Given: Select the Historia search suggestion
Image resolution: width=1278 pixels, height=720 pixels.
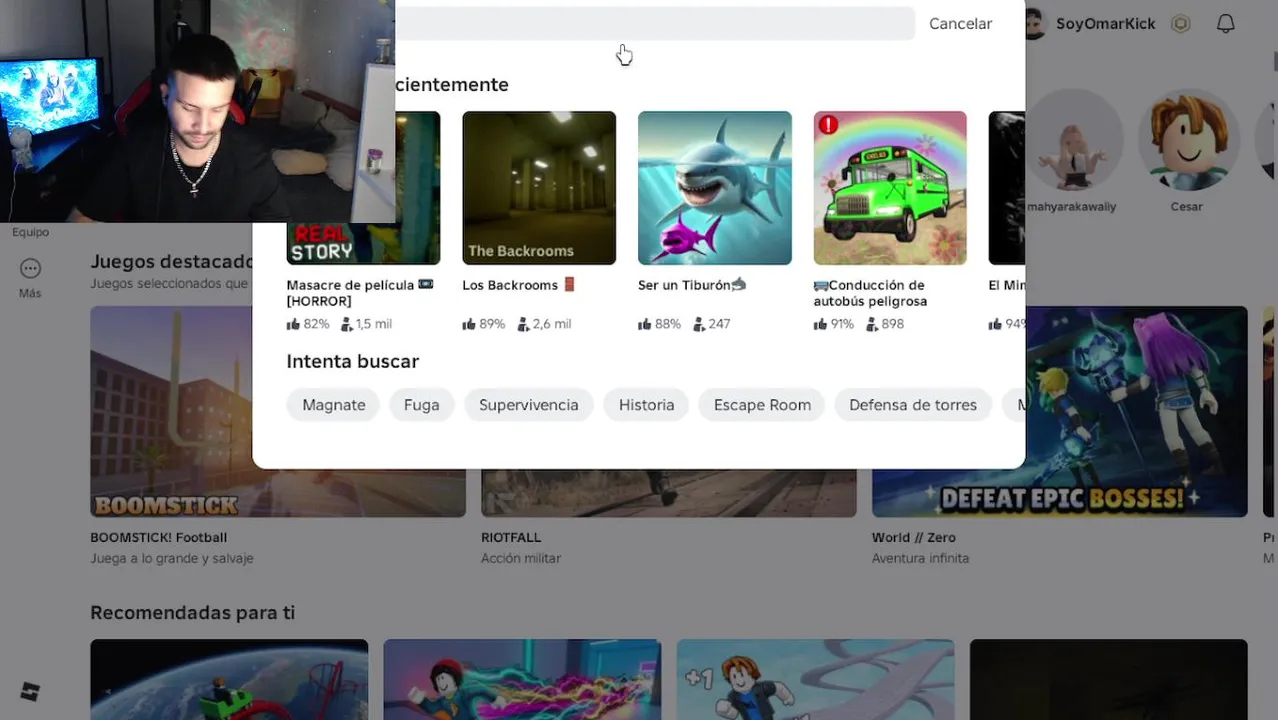Looking at the screenshot, I should coord(646,405).
